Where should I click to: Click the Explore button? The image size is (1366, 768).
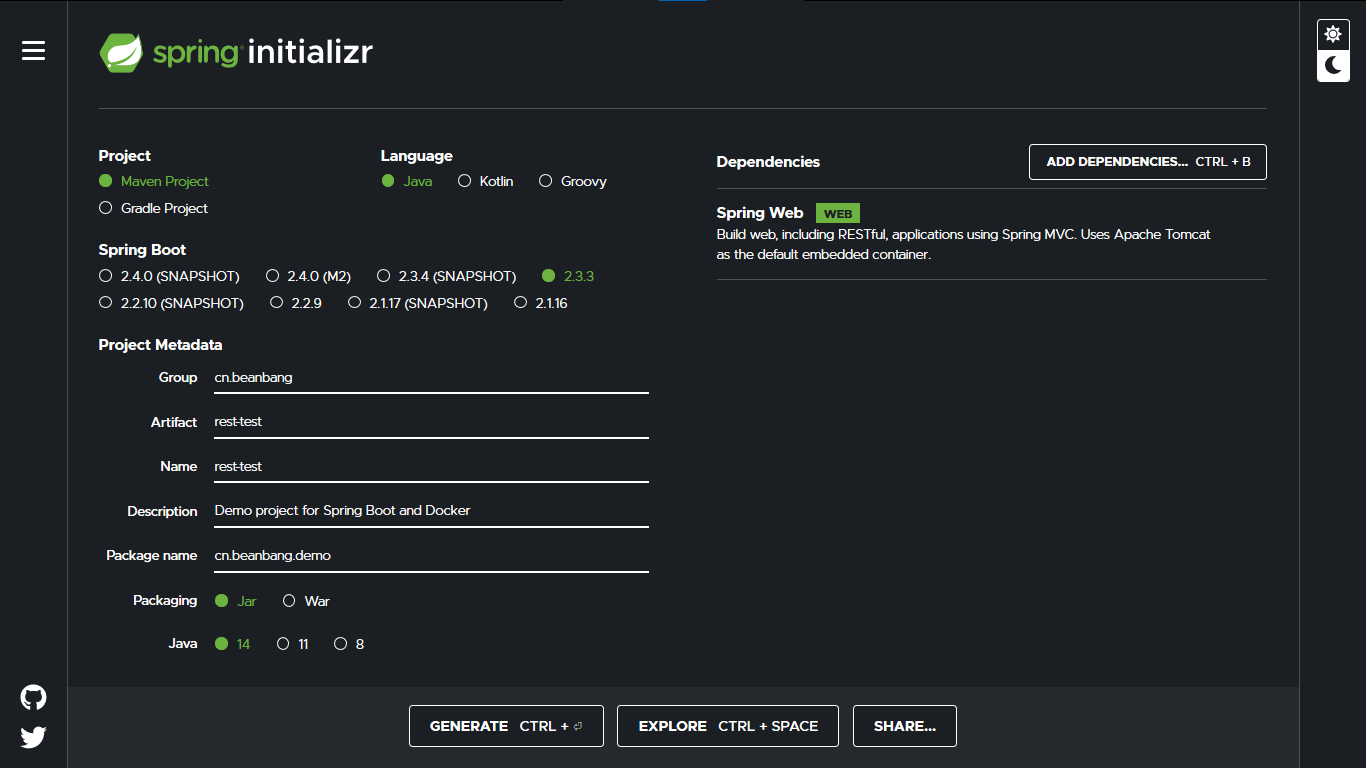[728, 726]
